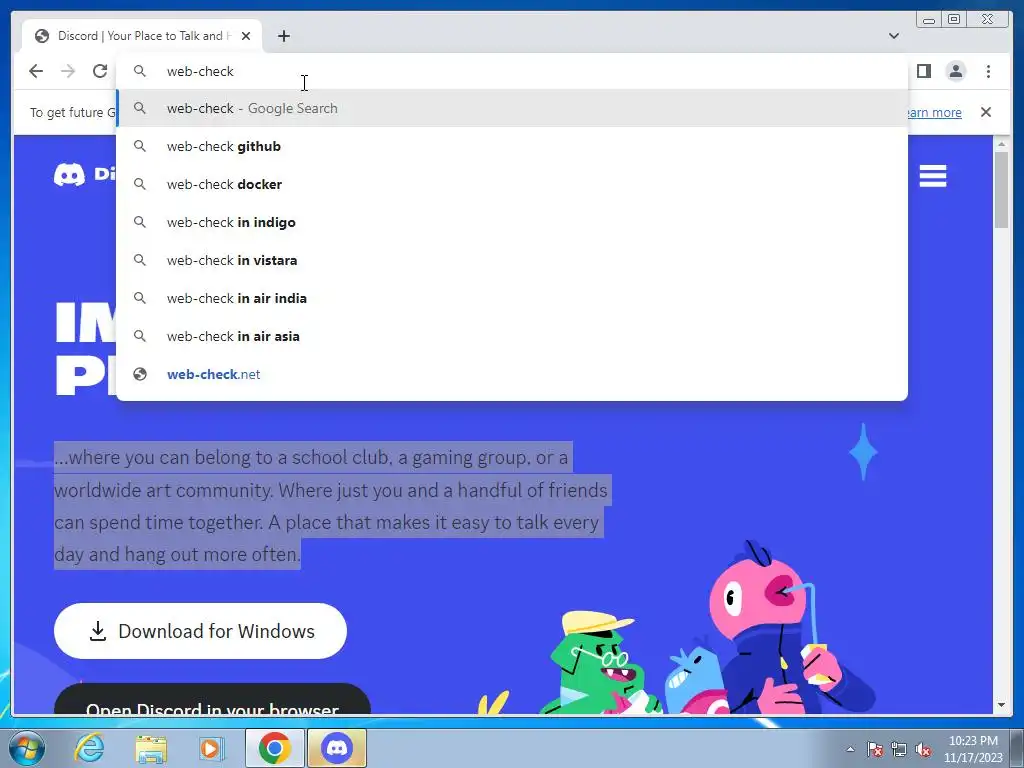Select 'web-check in air asia' suggestion

pyautogui.click(x=512, y=336)
